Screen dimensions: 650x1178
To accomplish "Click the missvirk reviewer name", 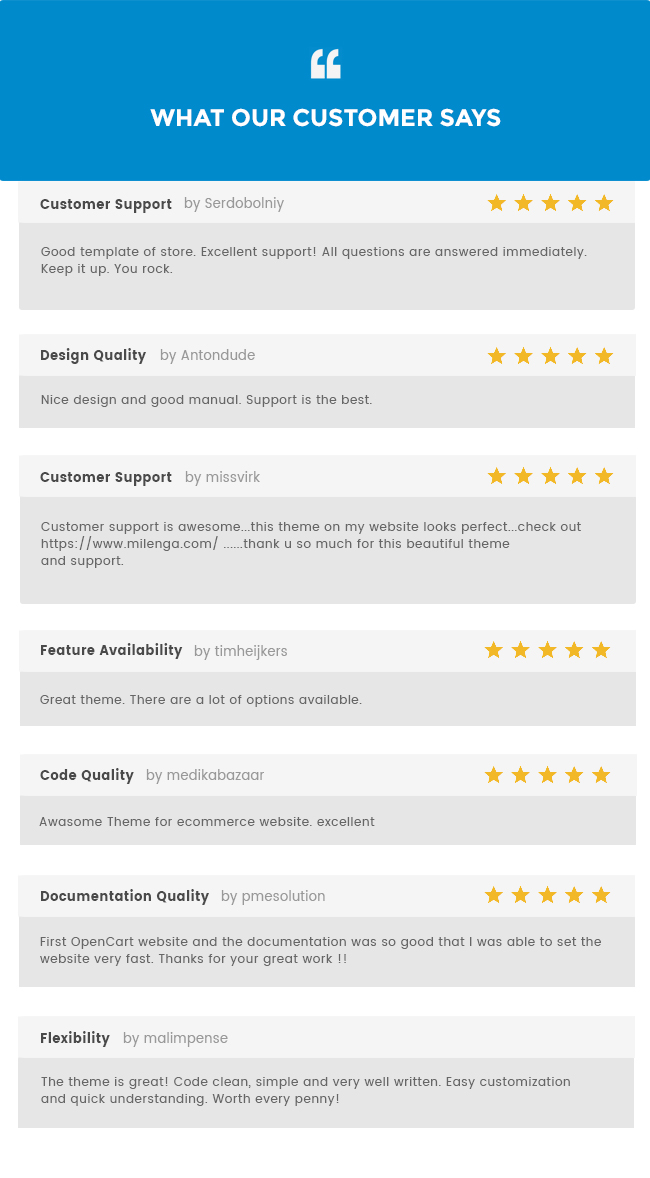I will pyautogui.click(x=232, y=478).
